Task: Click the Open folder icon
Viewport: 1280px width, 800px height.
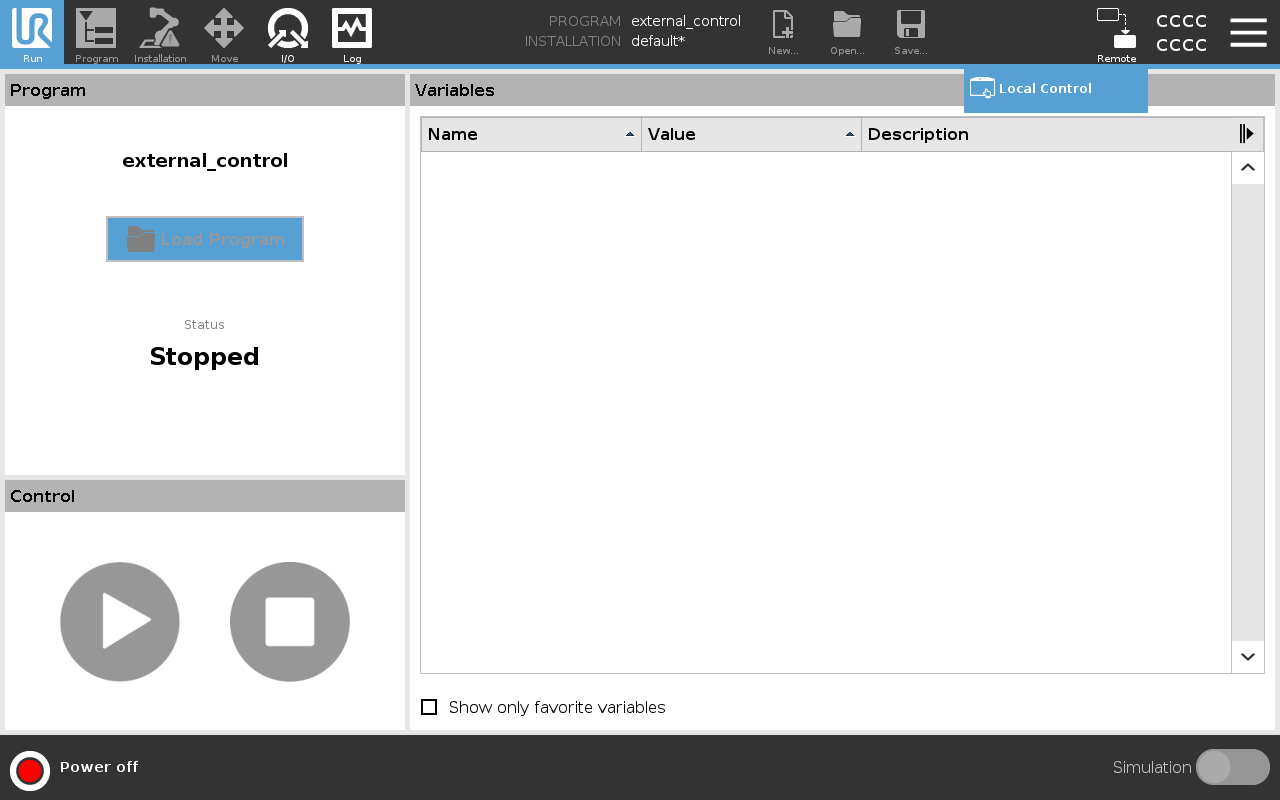Action: point(847,32)
